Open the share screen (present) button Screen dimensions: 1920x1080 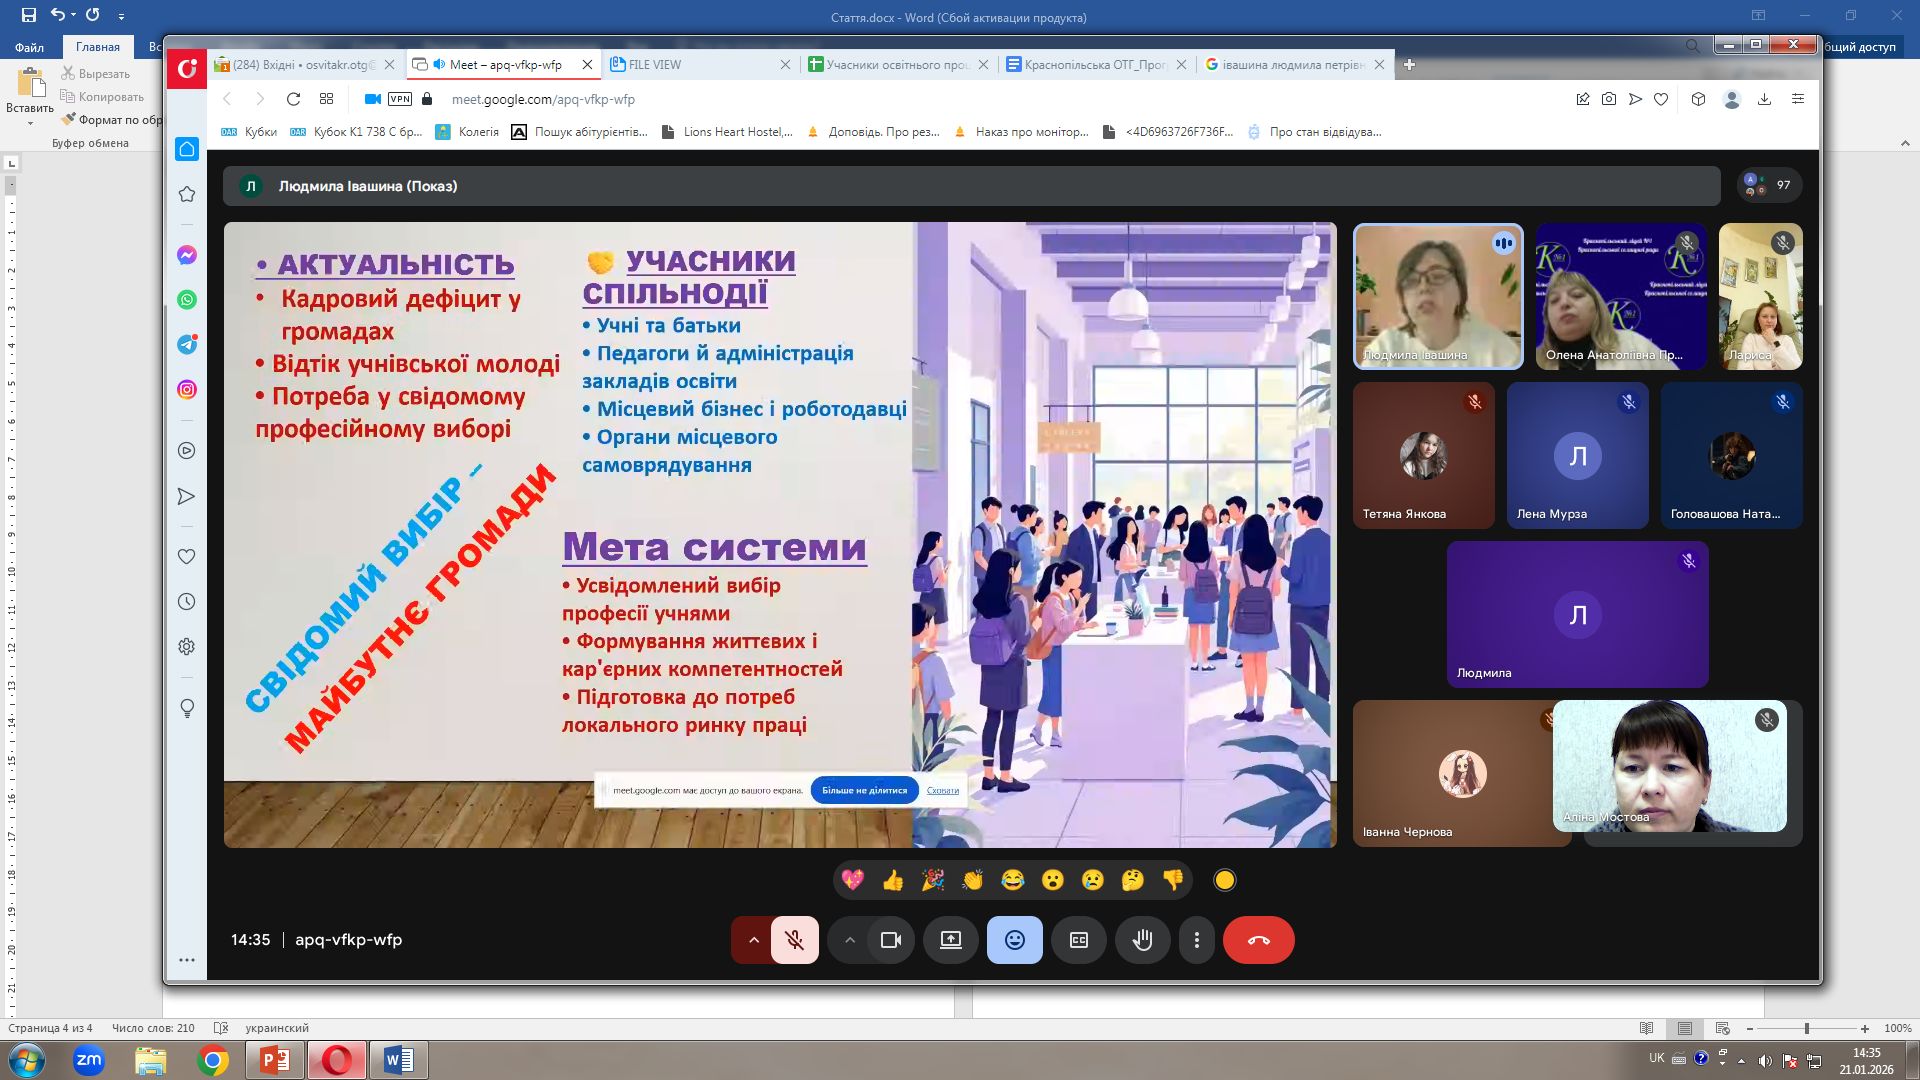pos(950,940)
